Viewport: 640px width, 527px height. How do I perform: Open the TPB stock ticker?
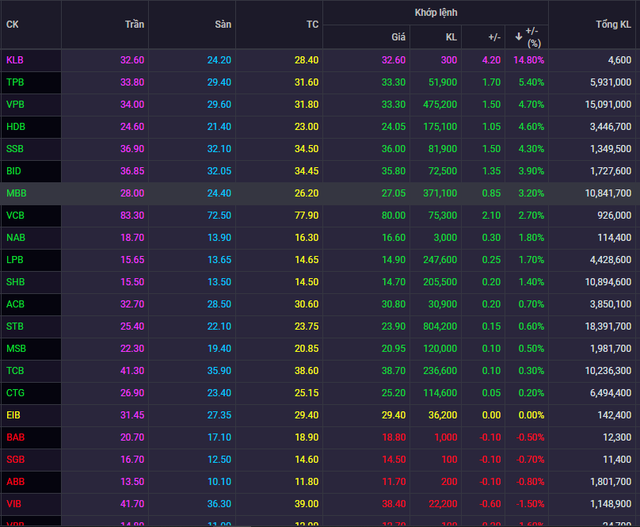(x=15, y=81)
